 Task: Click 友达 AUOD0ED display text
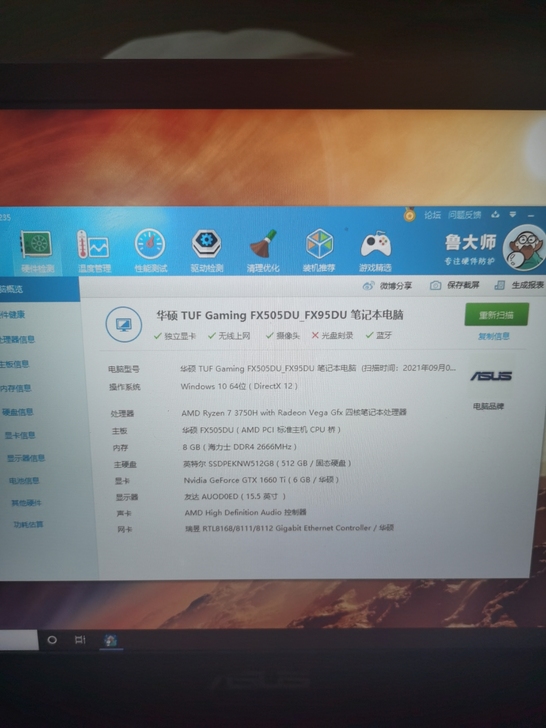(x=235, y=496)
